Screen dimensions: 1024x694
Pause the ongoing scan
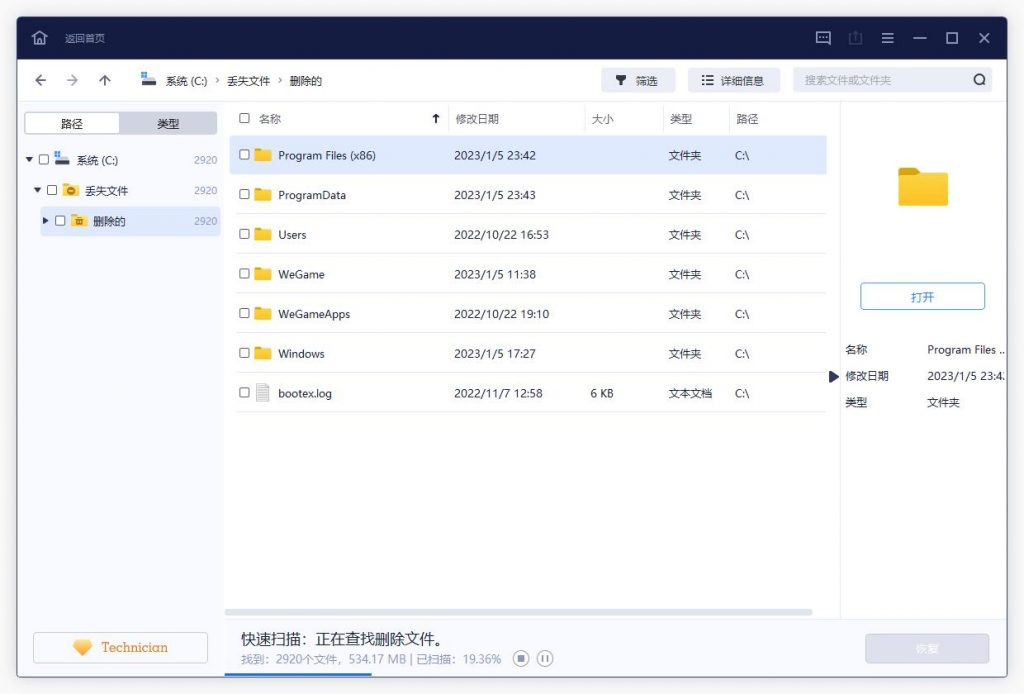click(x=545, y=658)
